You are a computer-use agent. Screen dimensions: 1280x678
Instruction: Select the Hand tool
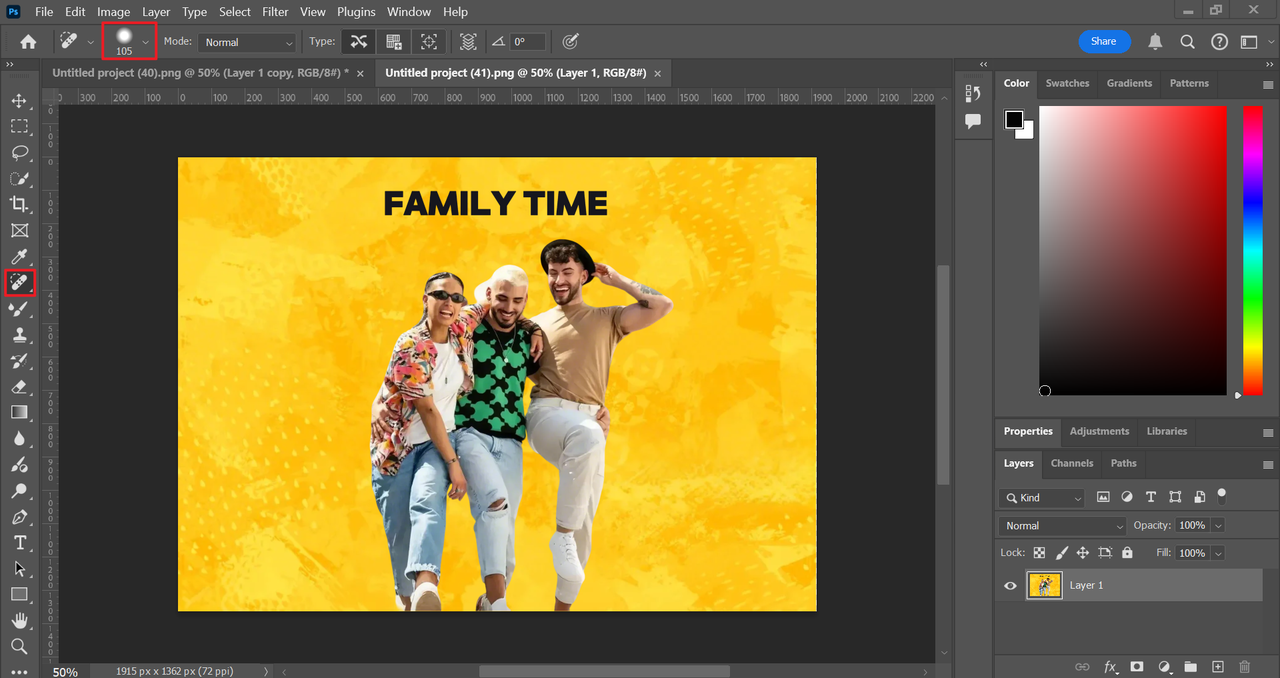point(19,621)
